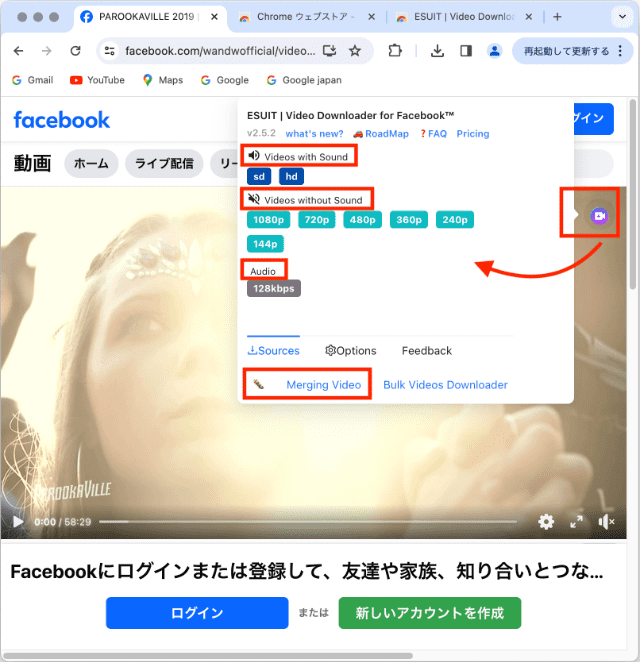The width and height of the screenshot is (640, 662).
Task: Play the video
Action: pyautogui.click(x=18, y=522)
